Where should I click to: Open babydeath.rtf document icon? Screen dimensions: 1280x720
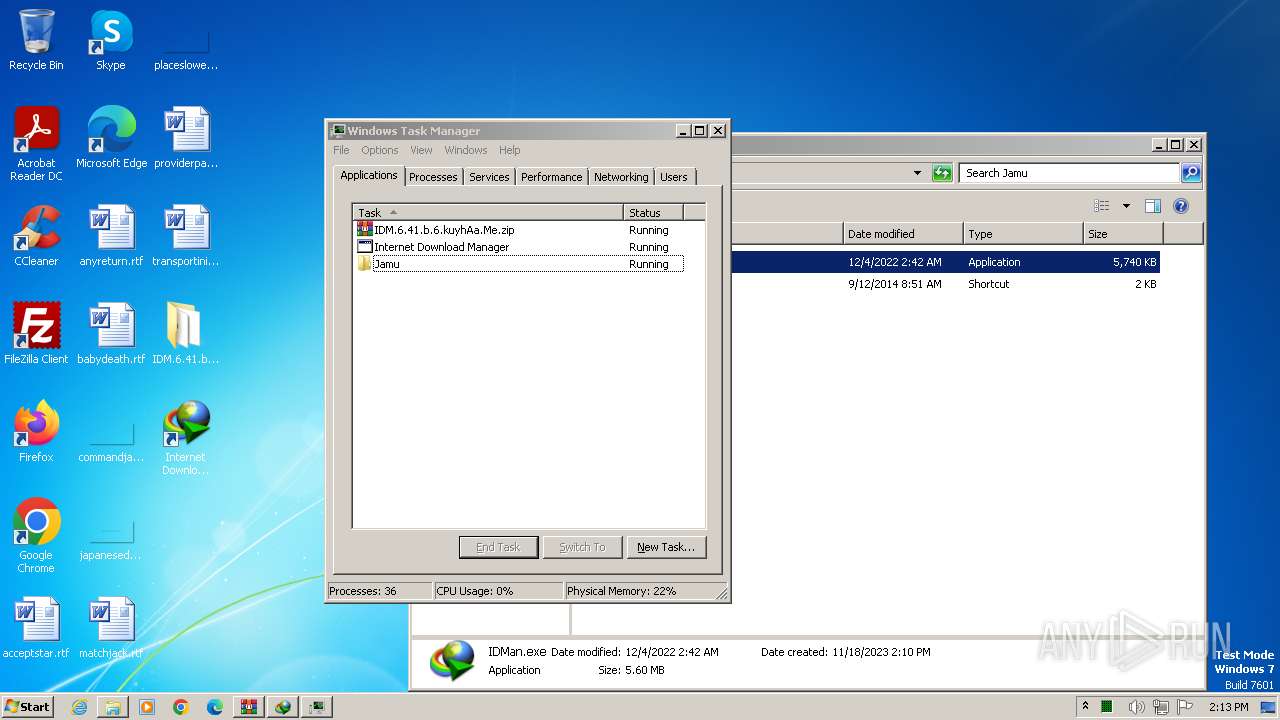pos(111,334)
